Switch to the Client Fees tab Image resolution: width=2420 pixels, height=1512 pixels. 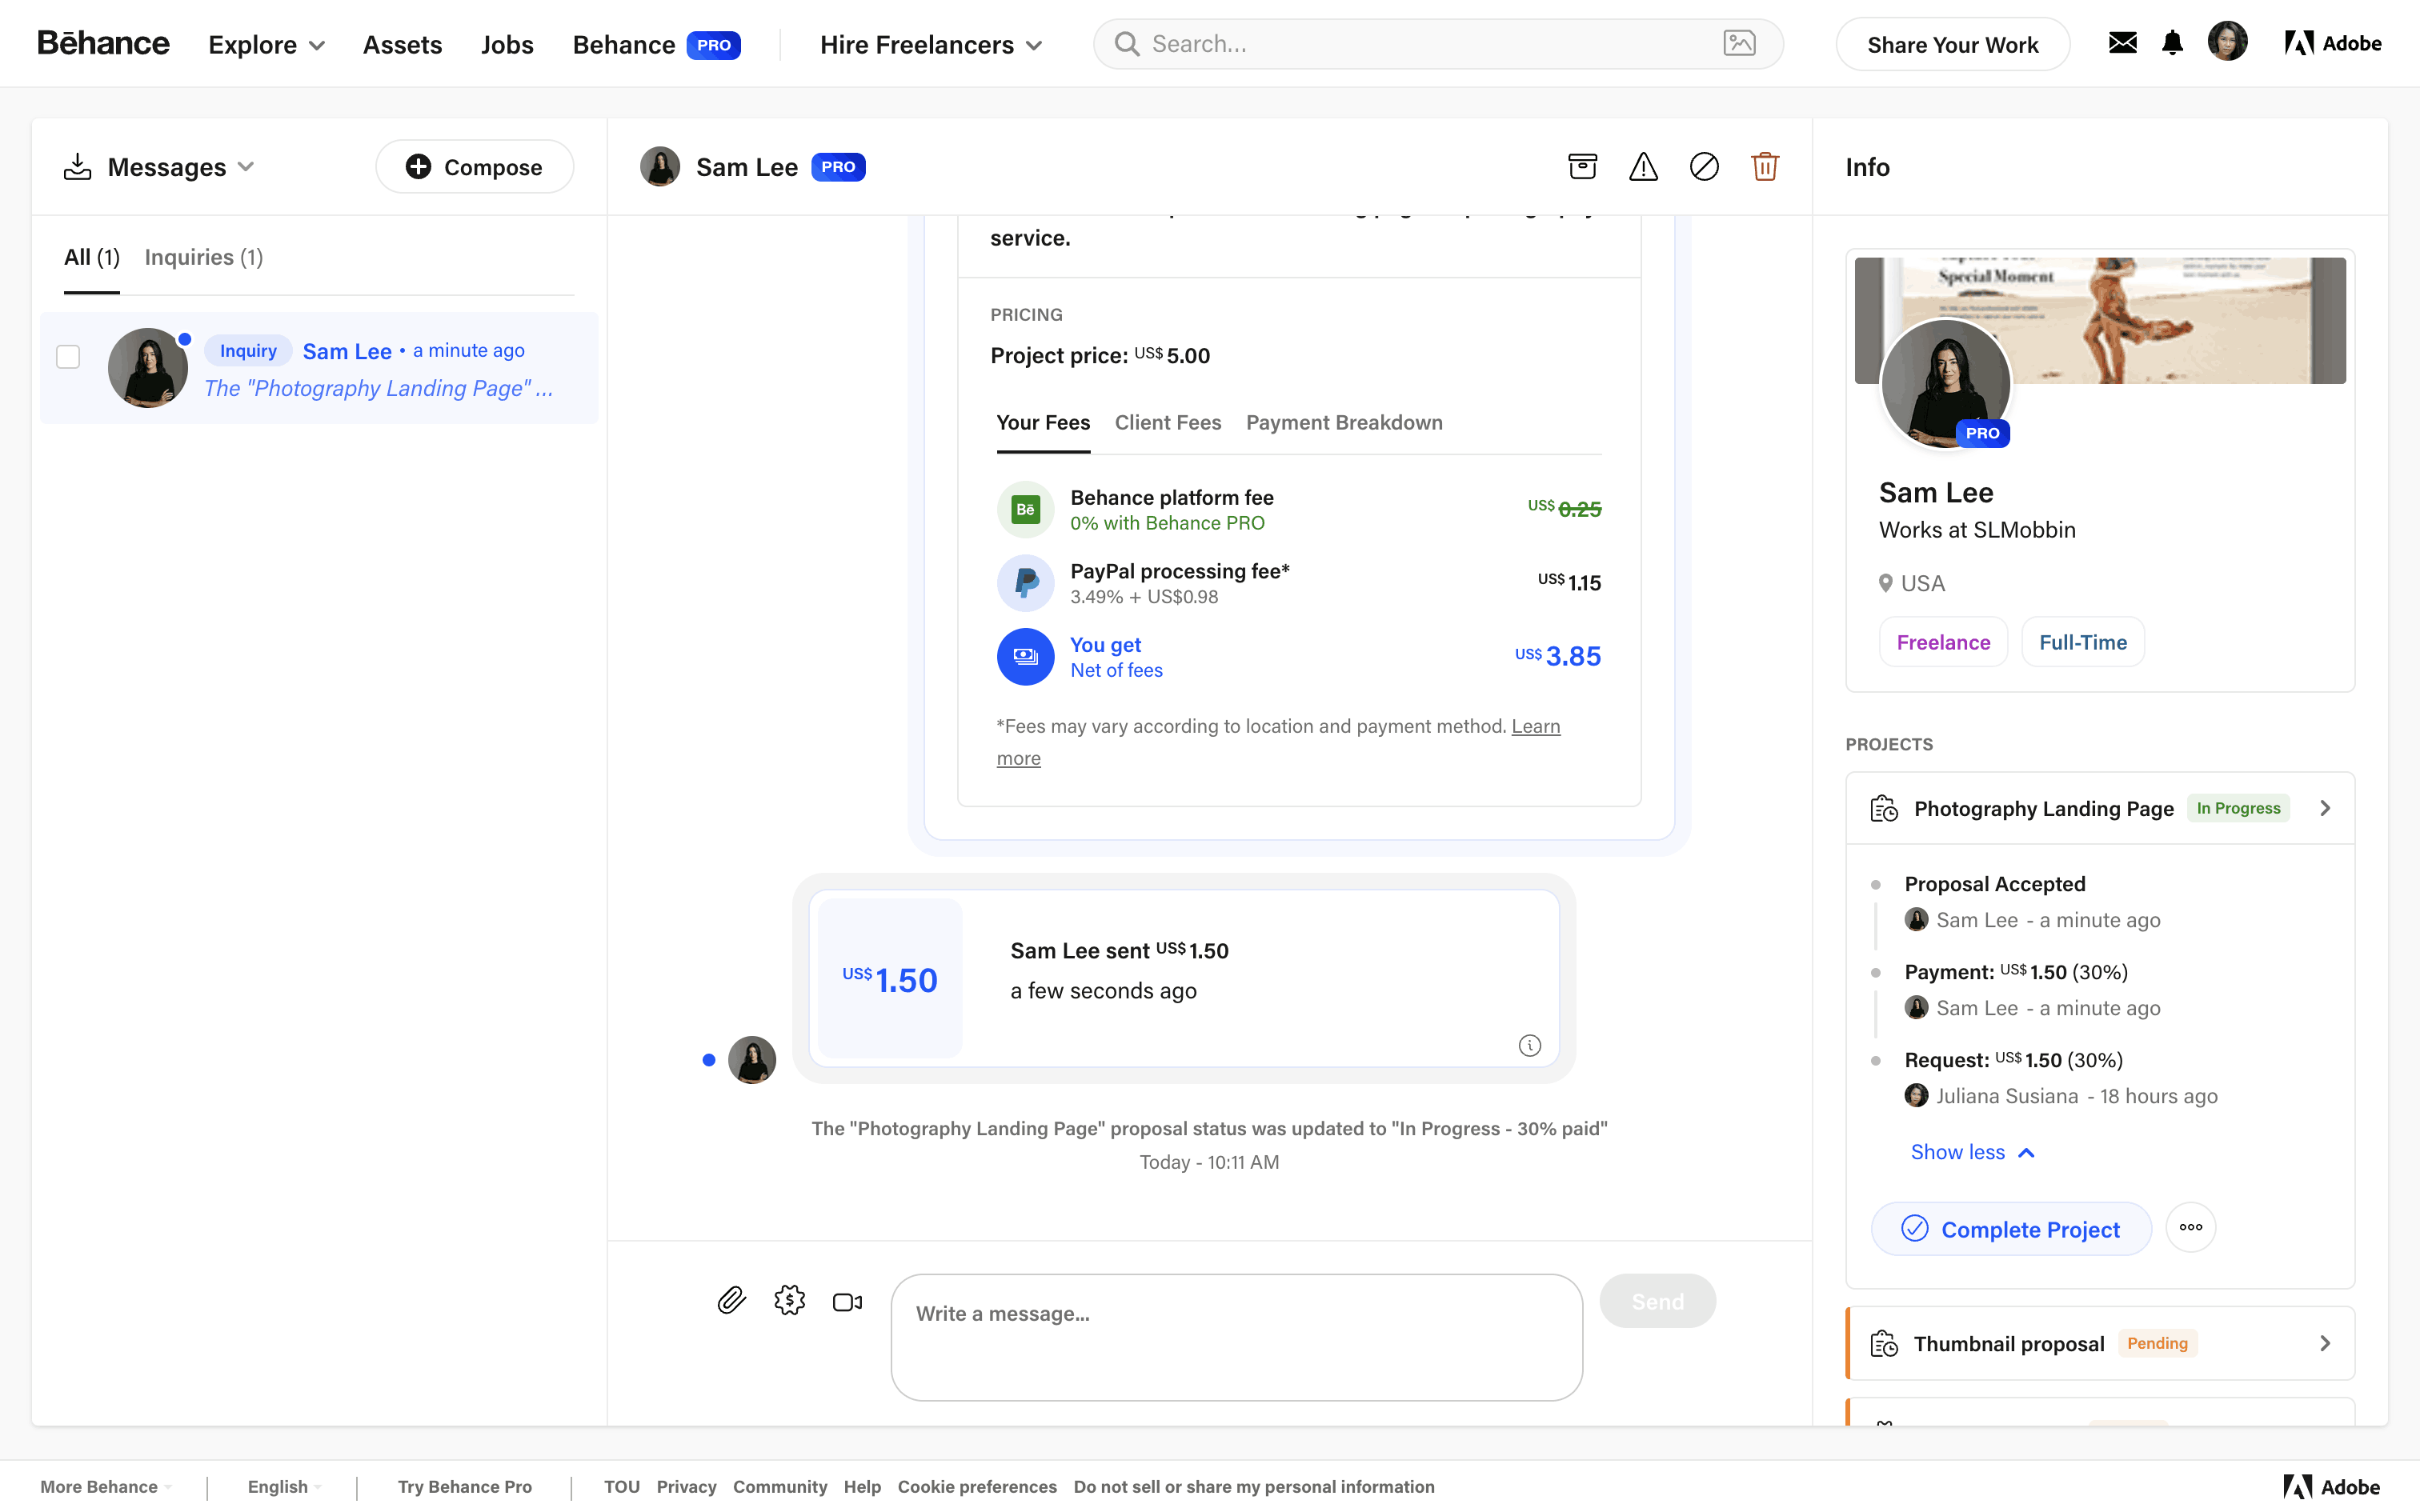pyautogui.click(x=1167, y=423)
